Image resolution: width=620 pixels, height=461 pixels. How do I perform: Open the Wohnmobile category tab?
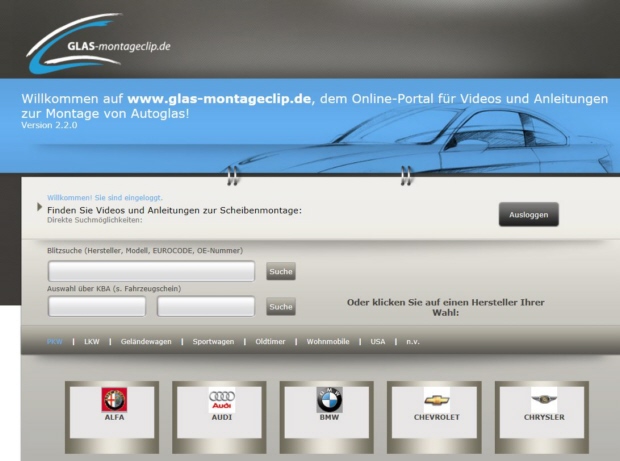[x=328, y=342]
